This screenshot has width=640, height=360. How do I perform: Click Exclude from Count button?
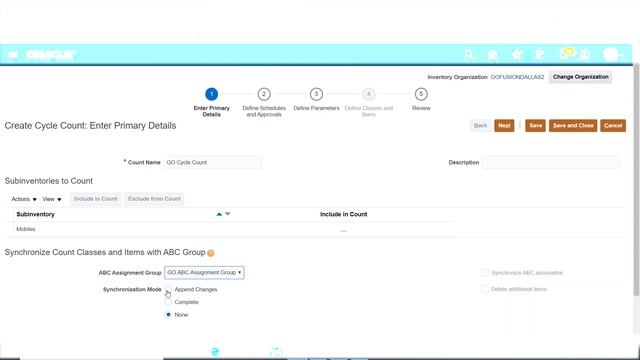(x=154, y=199)
